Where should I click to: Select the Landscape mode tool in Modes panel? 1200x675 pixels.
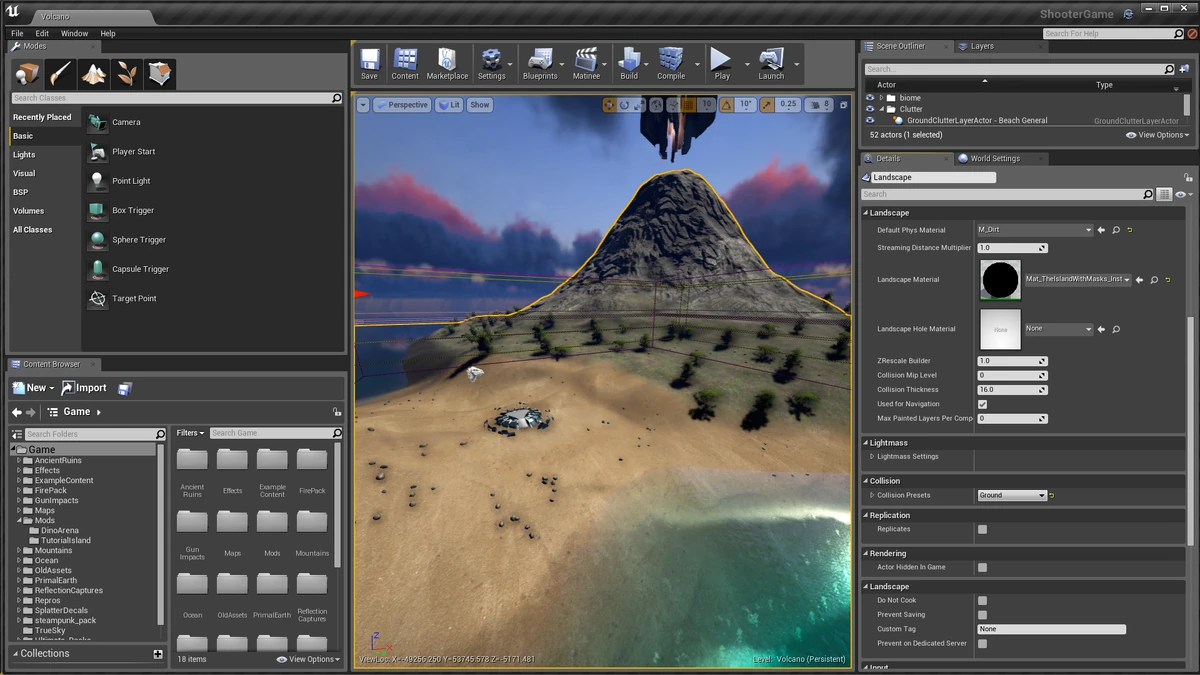point(93,73)
